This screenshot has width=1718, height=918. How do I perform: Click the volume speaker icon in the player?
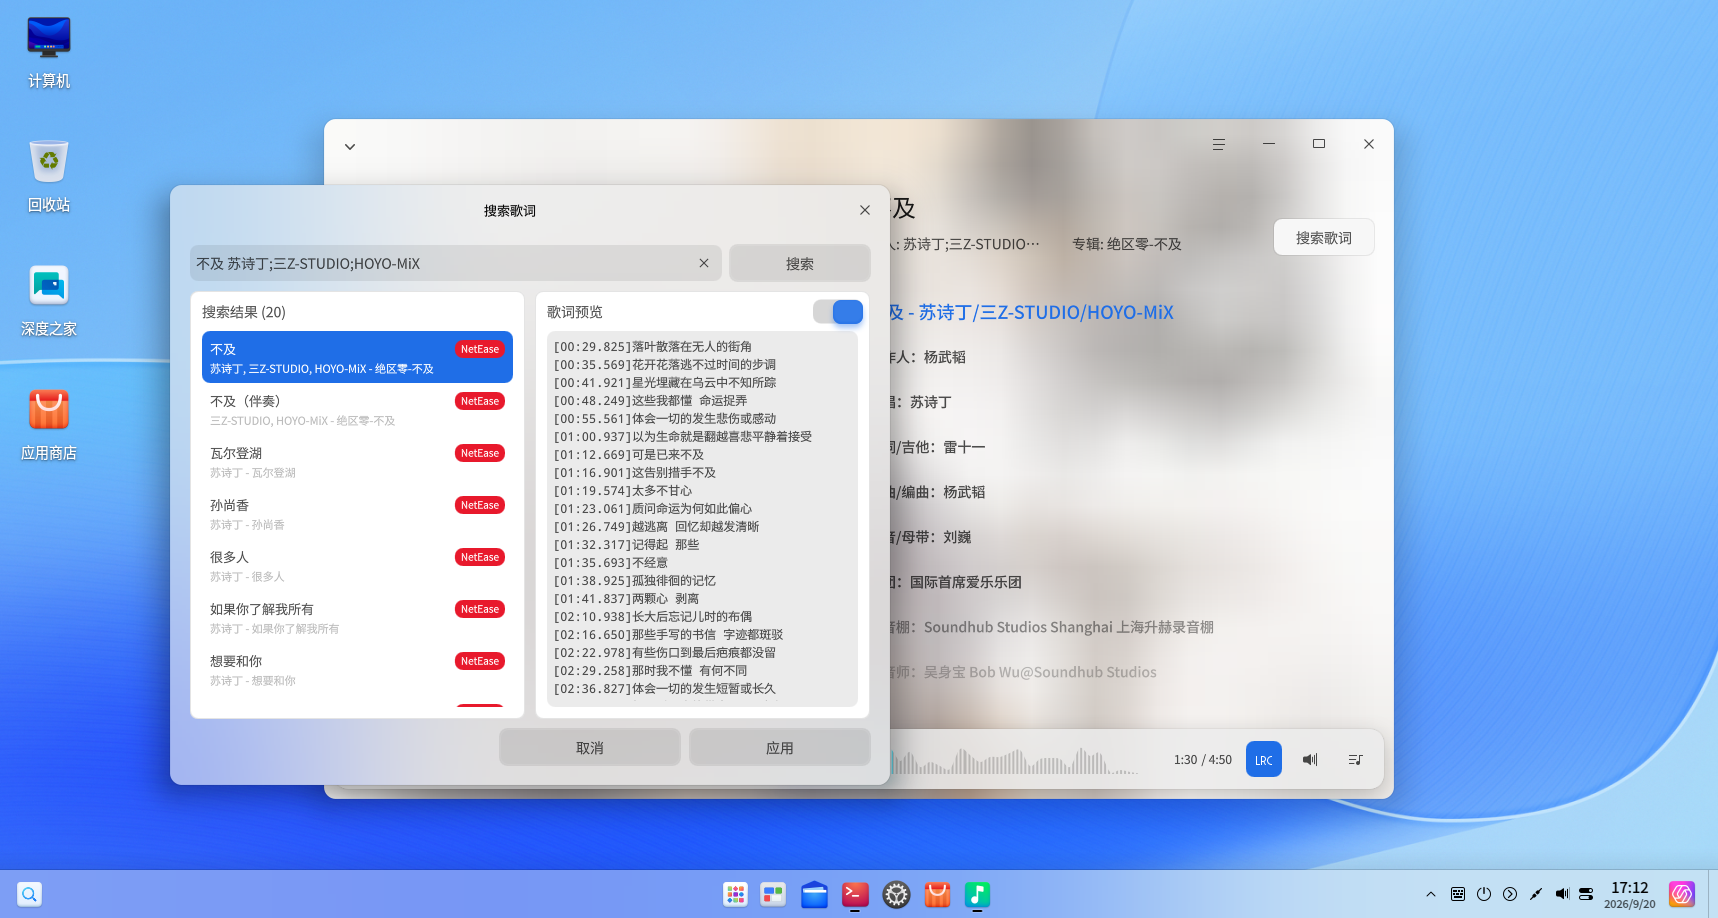click(x=1310, y=759)
